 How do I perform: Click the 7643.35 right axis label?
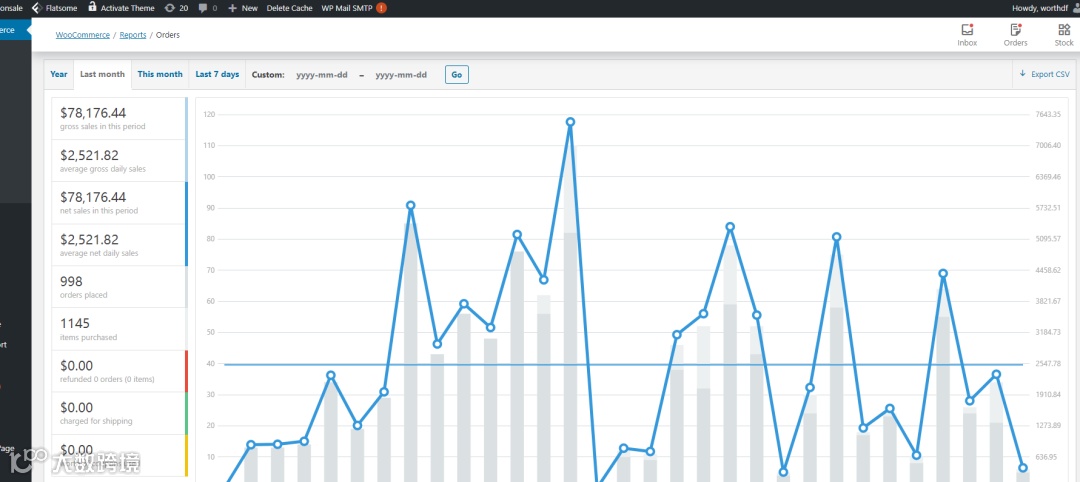1048,114
